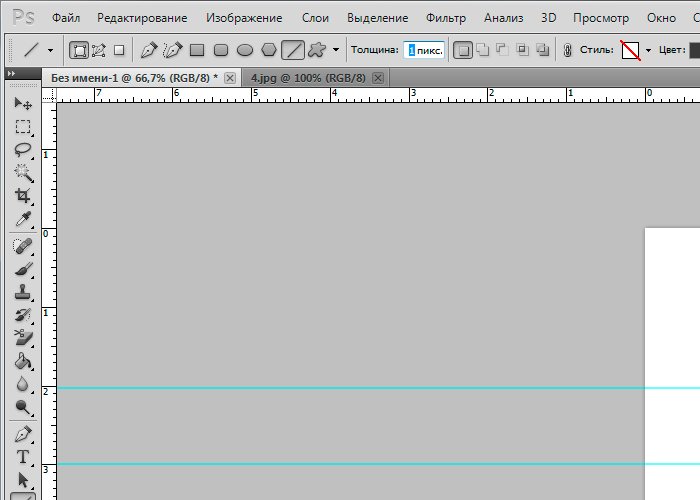Image resolution: width=700 pixels, height=500 pixels.
Task: Choose the Lasso tool
Action: click(x=22, y=150)
